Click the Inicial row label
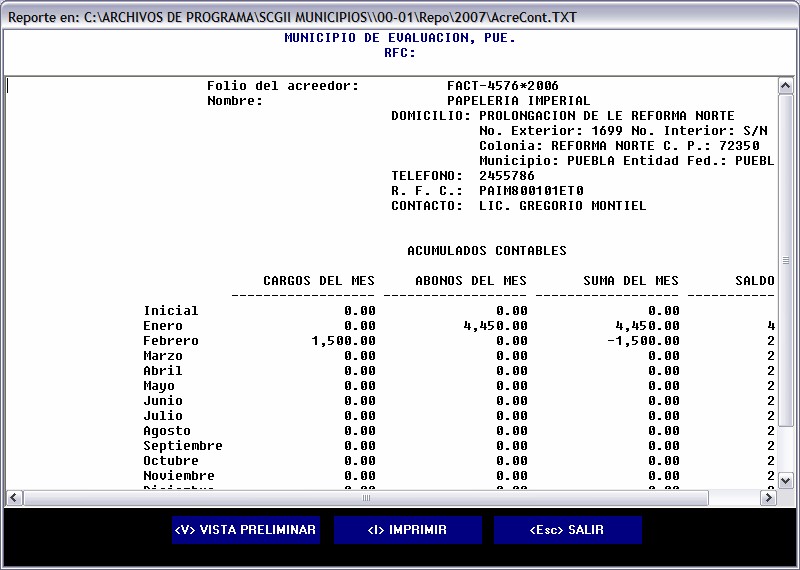This screenshot has width=800, height=570. tap(171, 311)
